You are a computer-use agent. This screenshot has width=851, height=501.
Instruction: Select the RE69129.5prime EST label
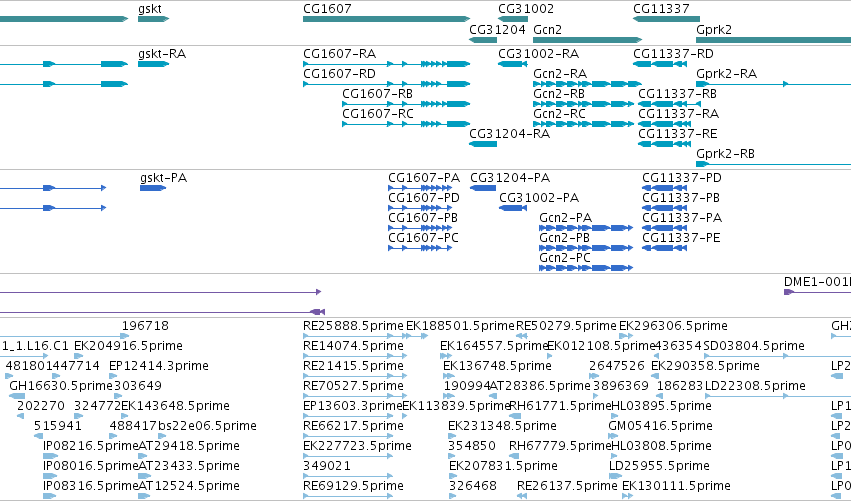[x=353, y=486]
